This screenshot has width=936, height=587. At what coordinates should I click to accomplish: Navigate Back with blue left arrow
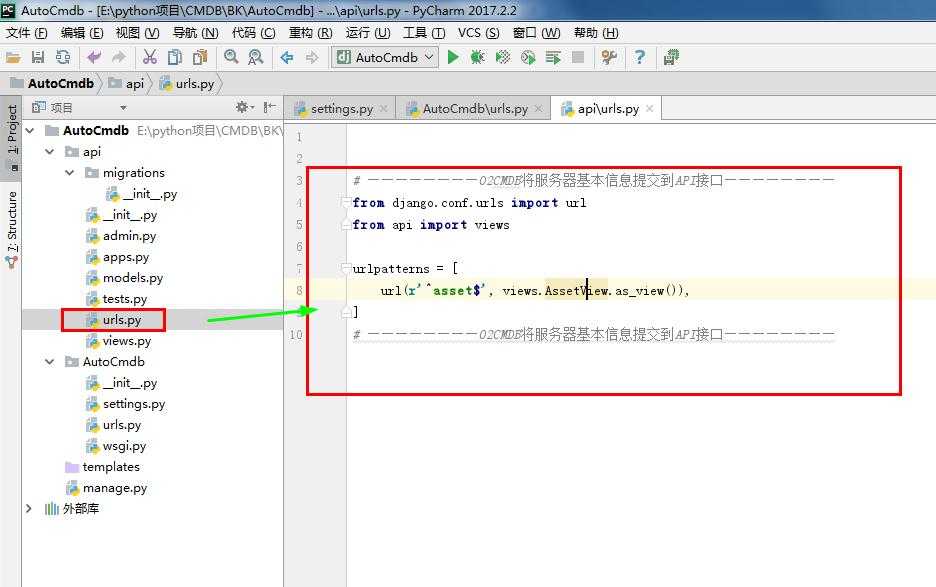[x=287, y=57]
